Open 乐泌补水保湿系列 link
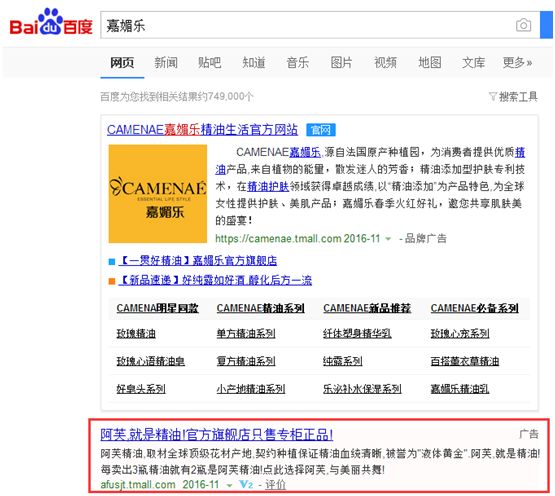555x496 pixels. pyautogui.click(x=362, y=389)
